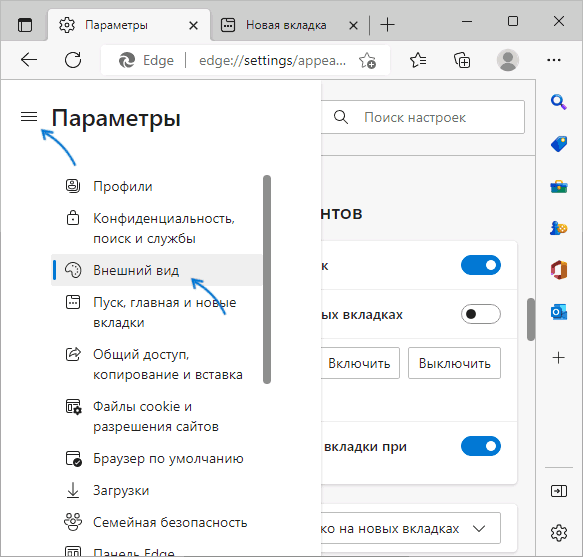The width and height of the screenshot is (583, 557).
Task: Open a new tab with plus button
Action: (x=387, y=25)
